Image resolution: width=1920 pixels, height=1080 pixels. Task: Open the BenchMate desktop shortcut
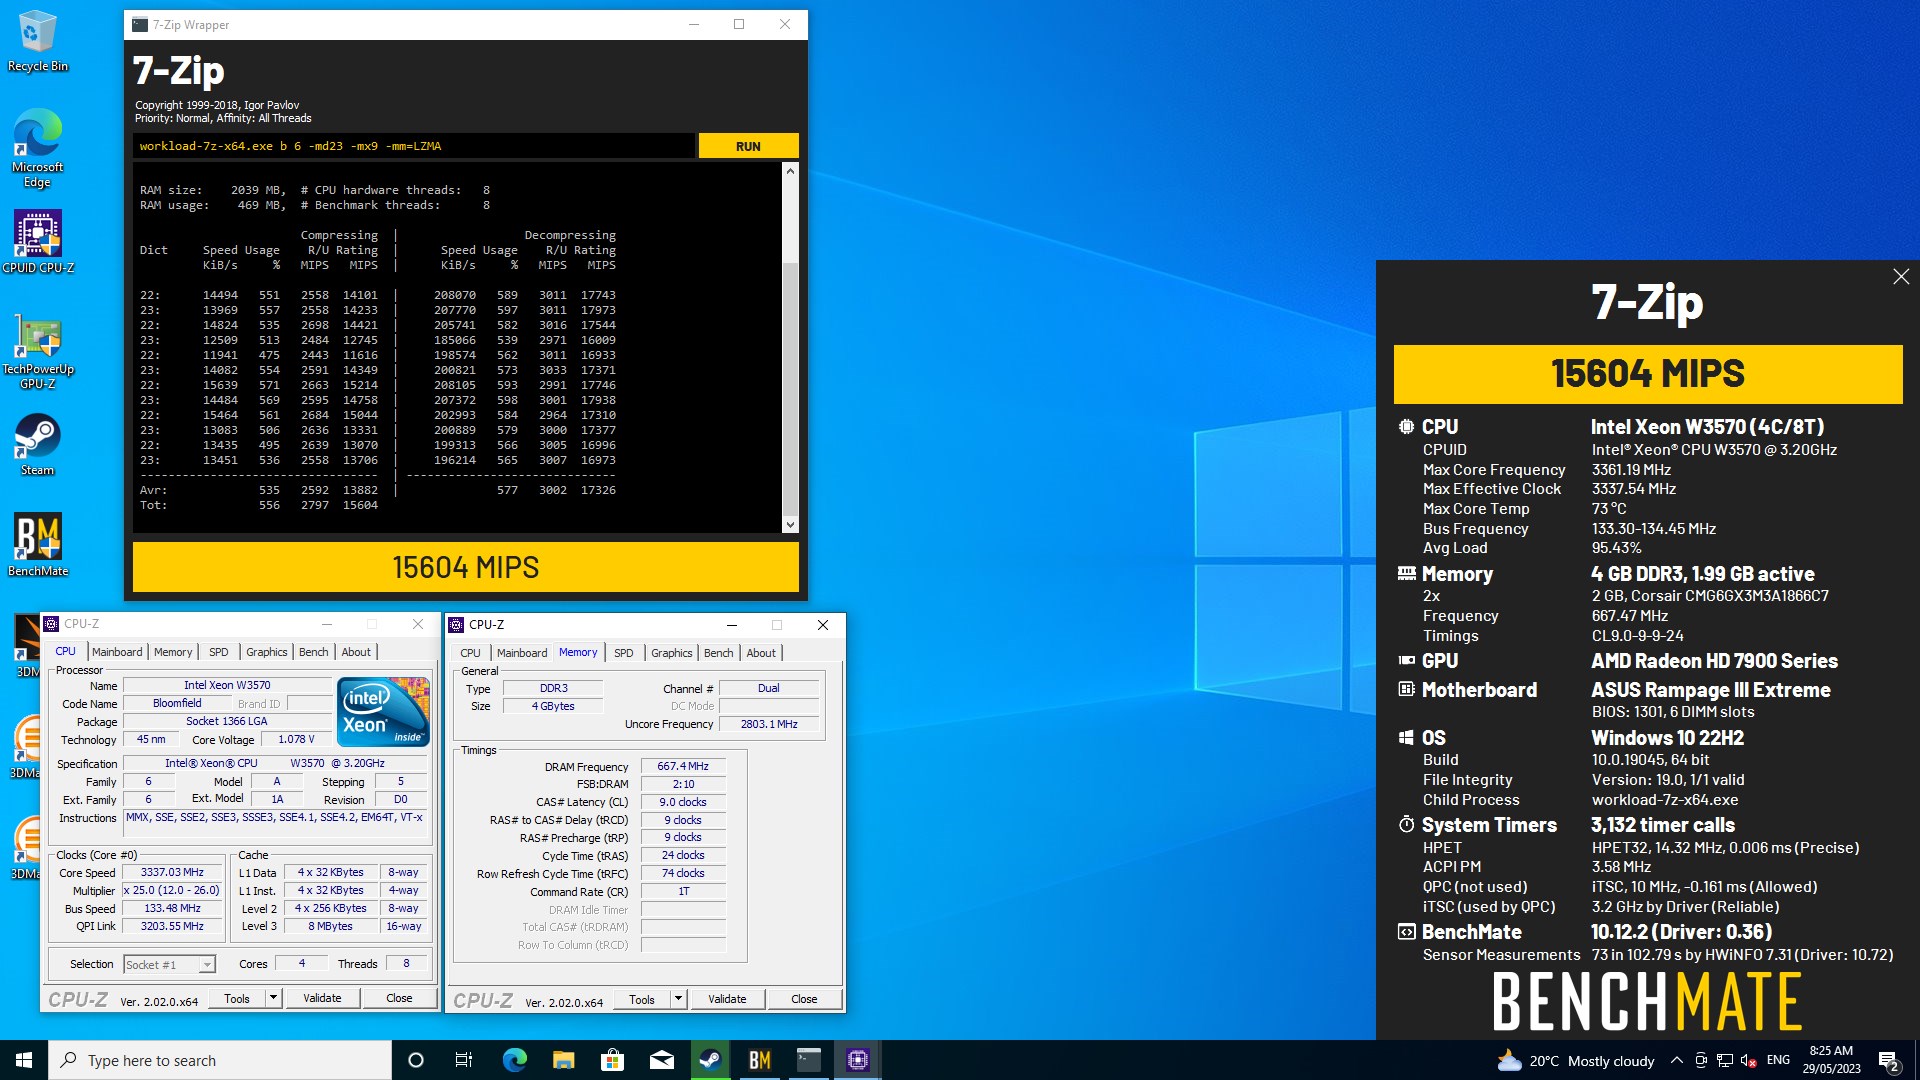pos(37,545)
